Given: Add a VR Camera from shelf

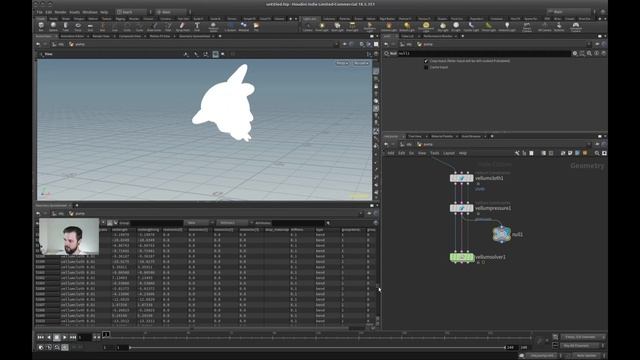Looking at the screenshot, I should [x=544, y=27].
